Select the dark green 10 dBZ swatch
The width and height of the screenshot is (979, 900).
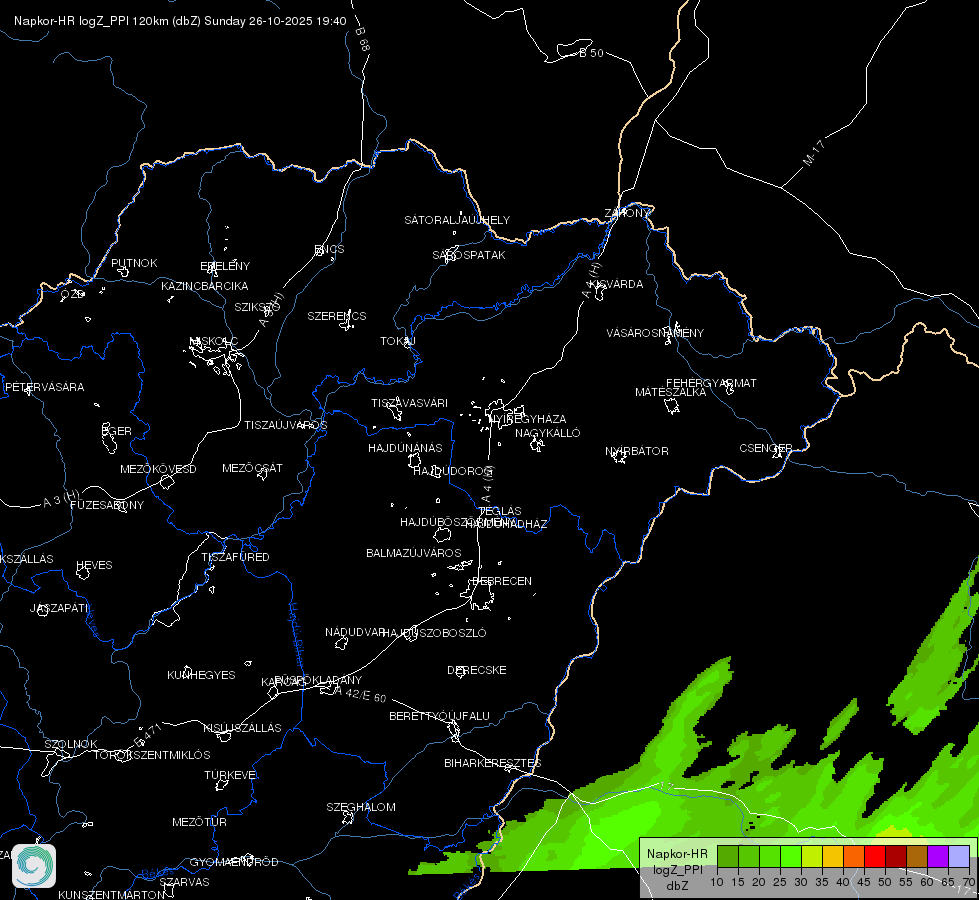tap(728, 857)
